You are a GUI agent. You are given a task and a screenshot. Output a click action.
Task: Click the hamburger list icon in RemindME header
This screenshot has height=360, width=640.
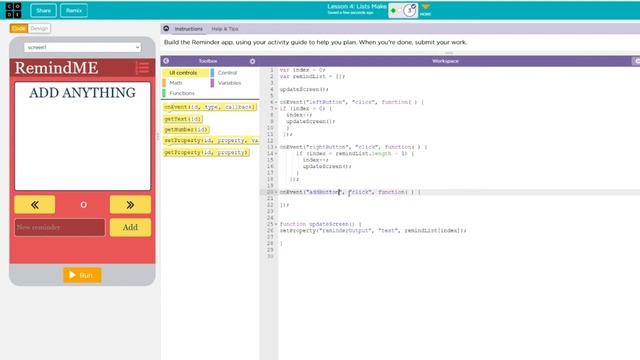[142, 68]
